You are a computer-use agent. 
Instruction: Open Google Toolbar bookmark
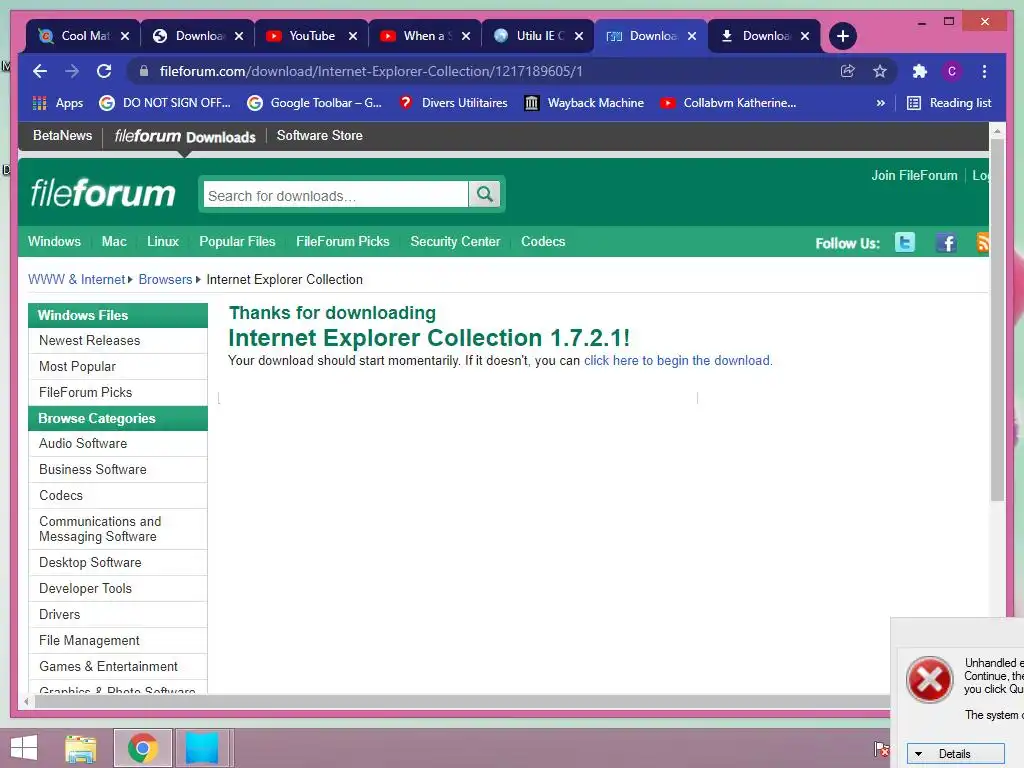(x=314, y=103)
